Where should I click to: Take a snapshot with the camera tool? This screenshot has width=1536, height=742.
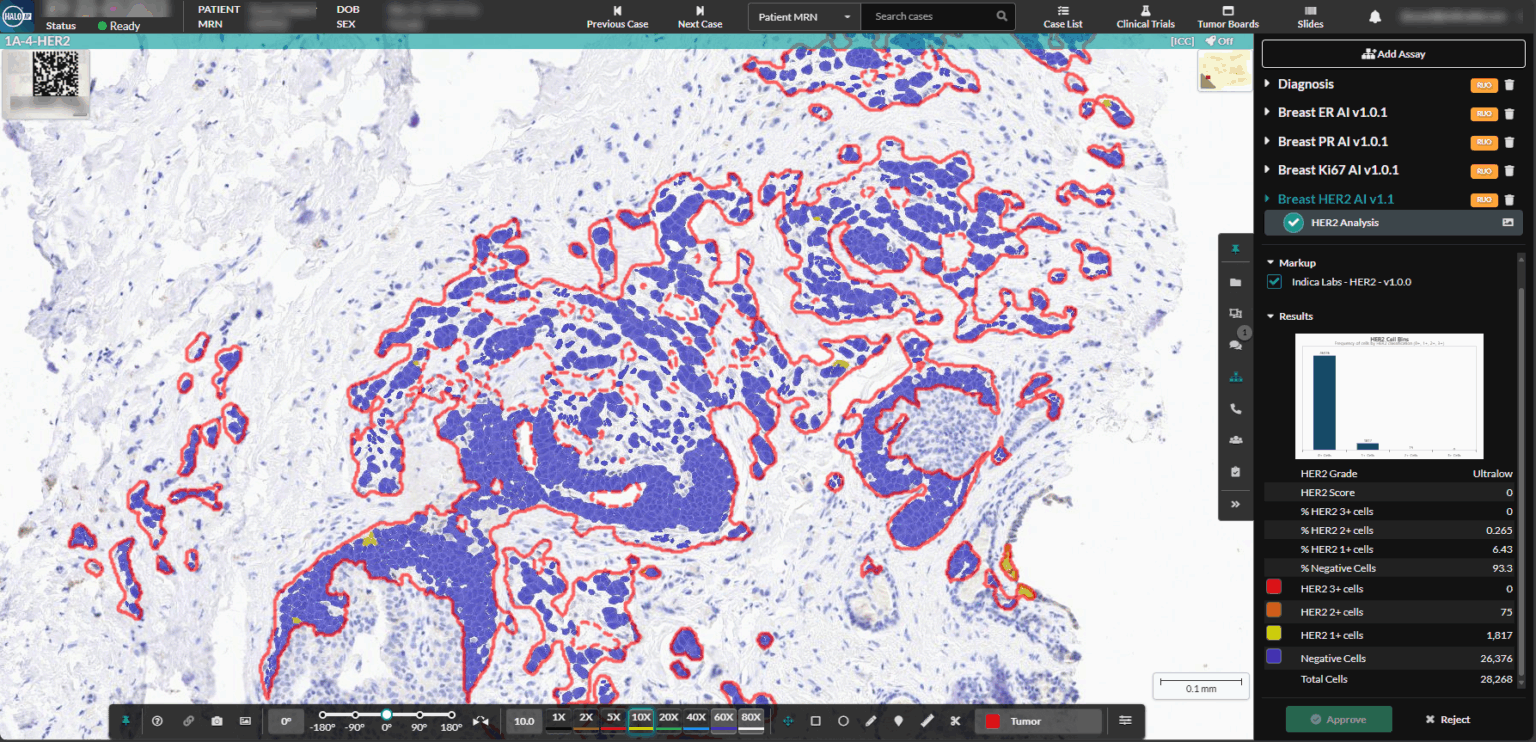[216, 719]
